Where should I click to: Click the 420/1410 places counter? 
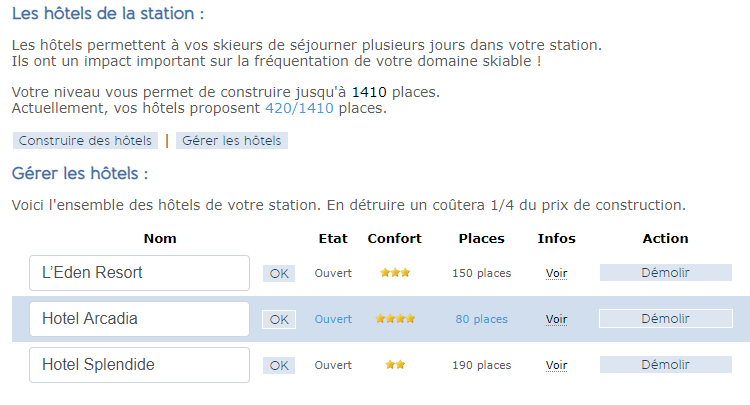pos(299,108)
